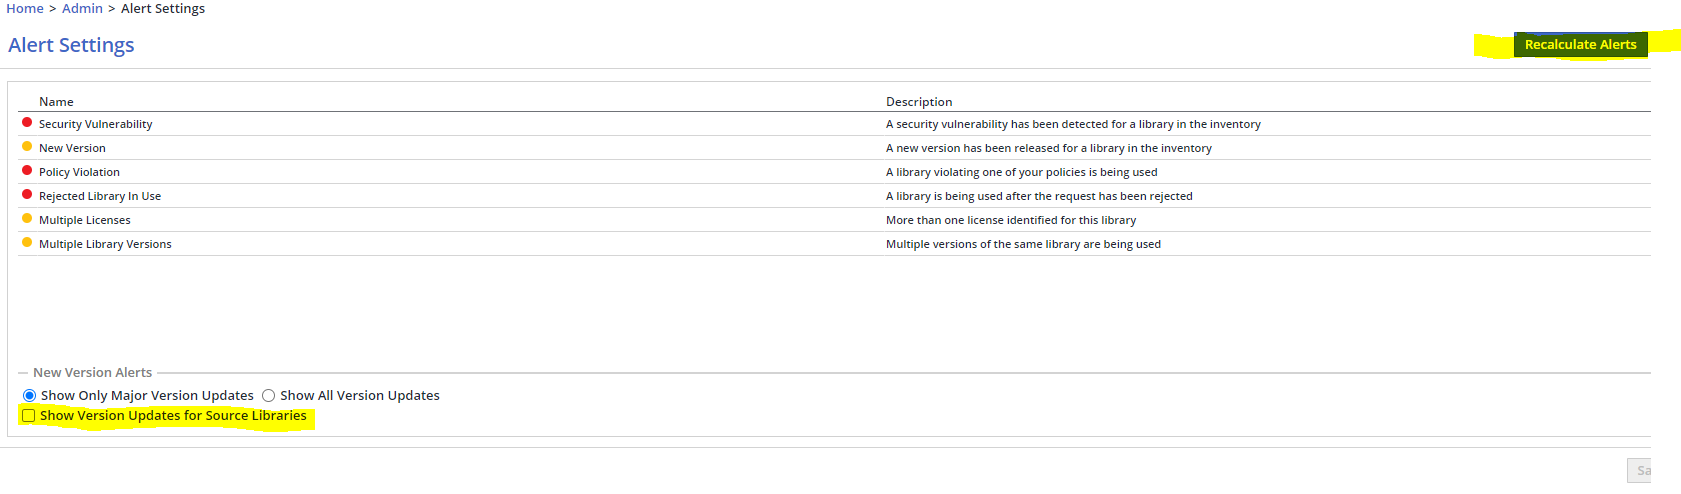Sort by the Description column header

click(x=918, y=102)
